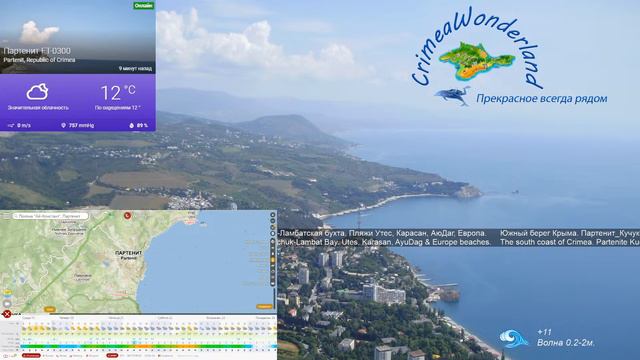Click the grey chat bubble icon on map
The width and height of the screenshot is (640, 360).
pos(7,304)
